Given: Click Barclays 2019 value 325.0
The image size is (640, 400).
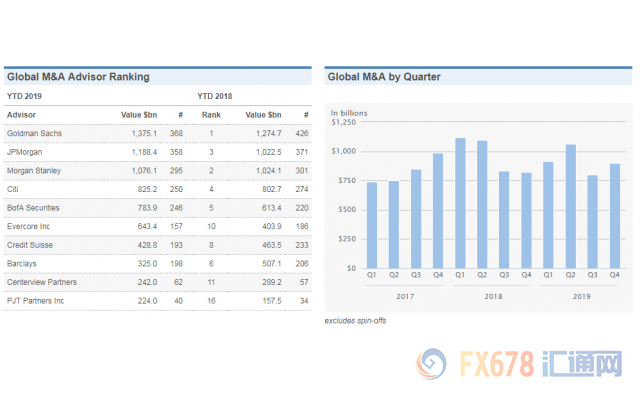Looking at the screenshot, I should [147, 264].
